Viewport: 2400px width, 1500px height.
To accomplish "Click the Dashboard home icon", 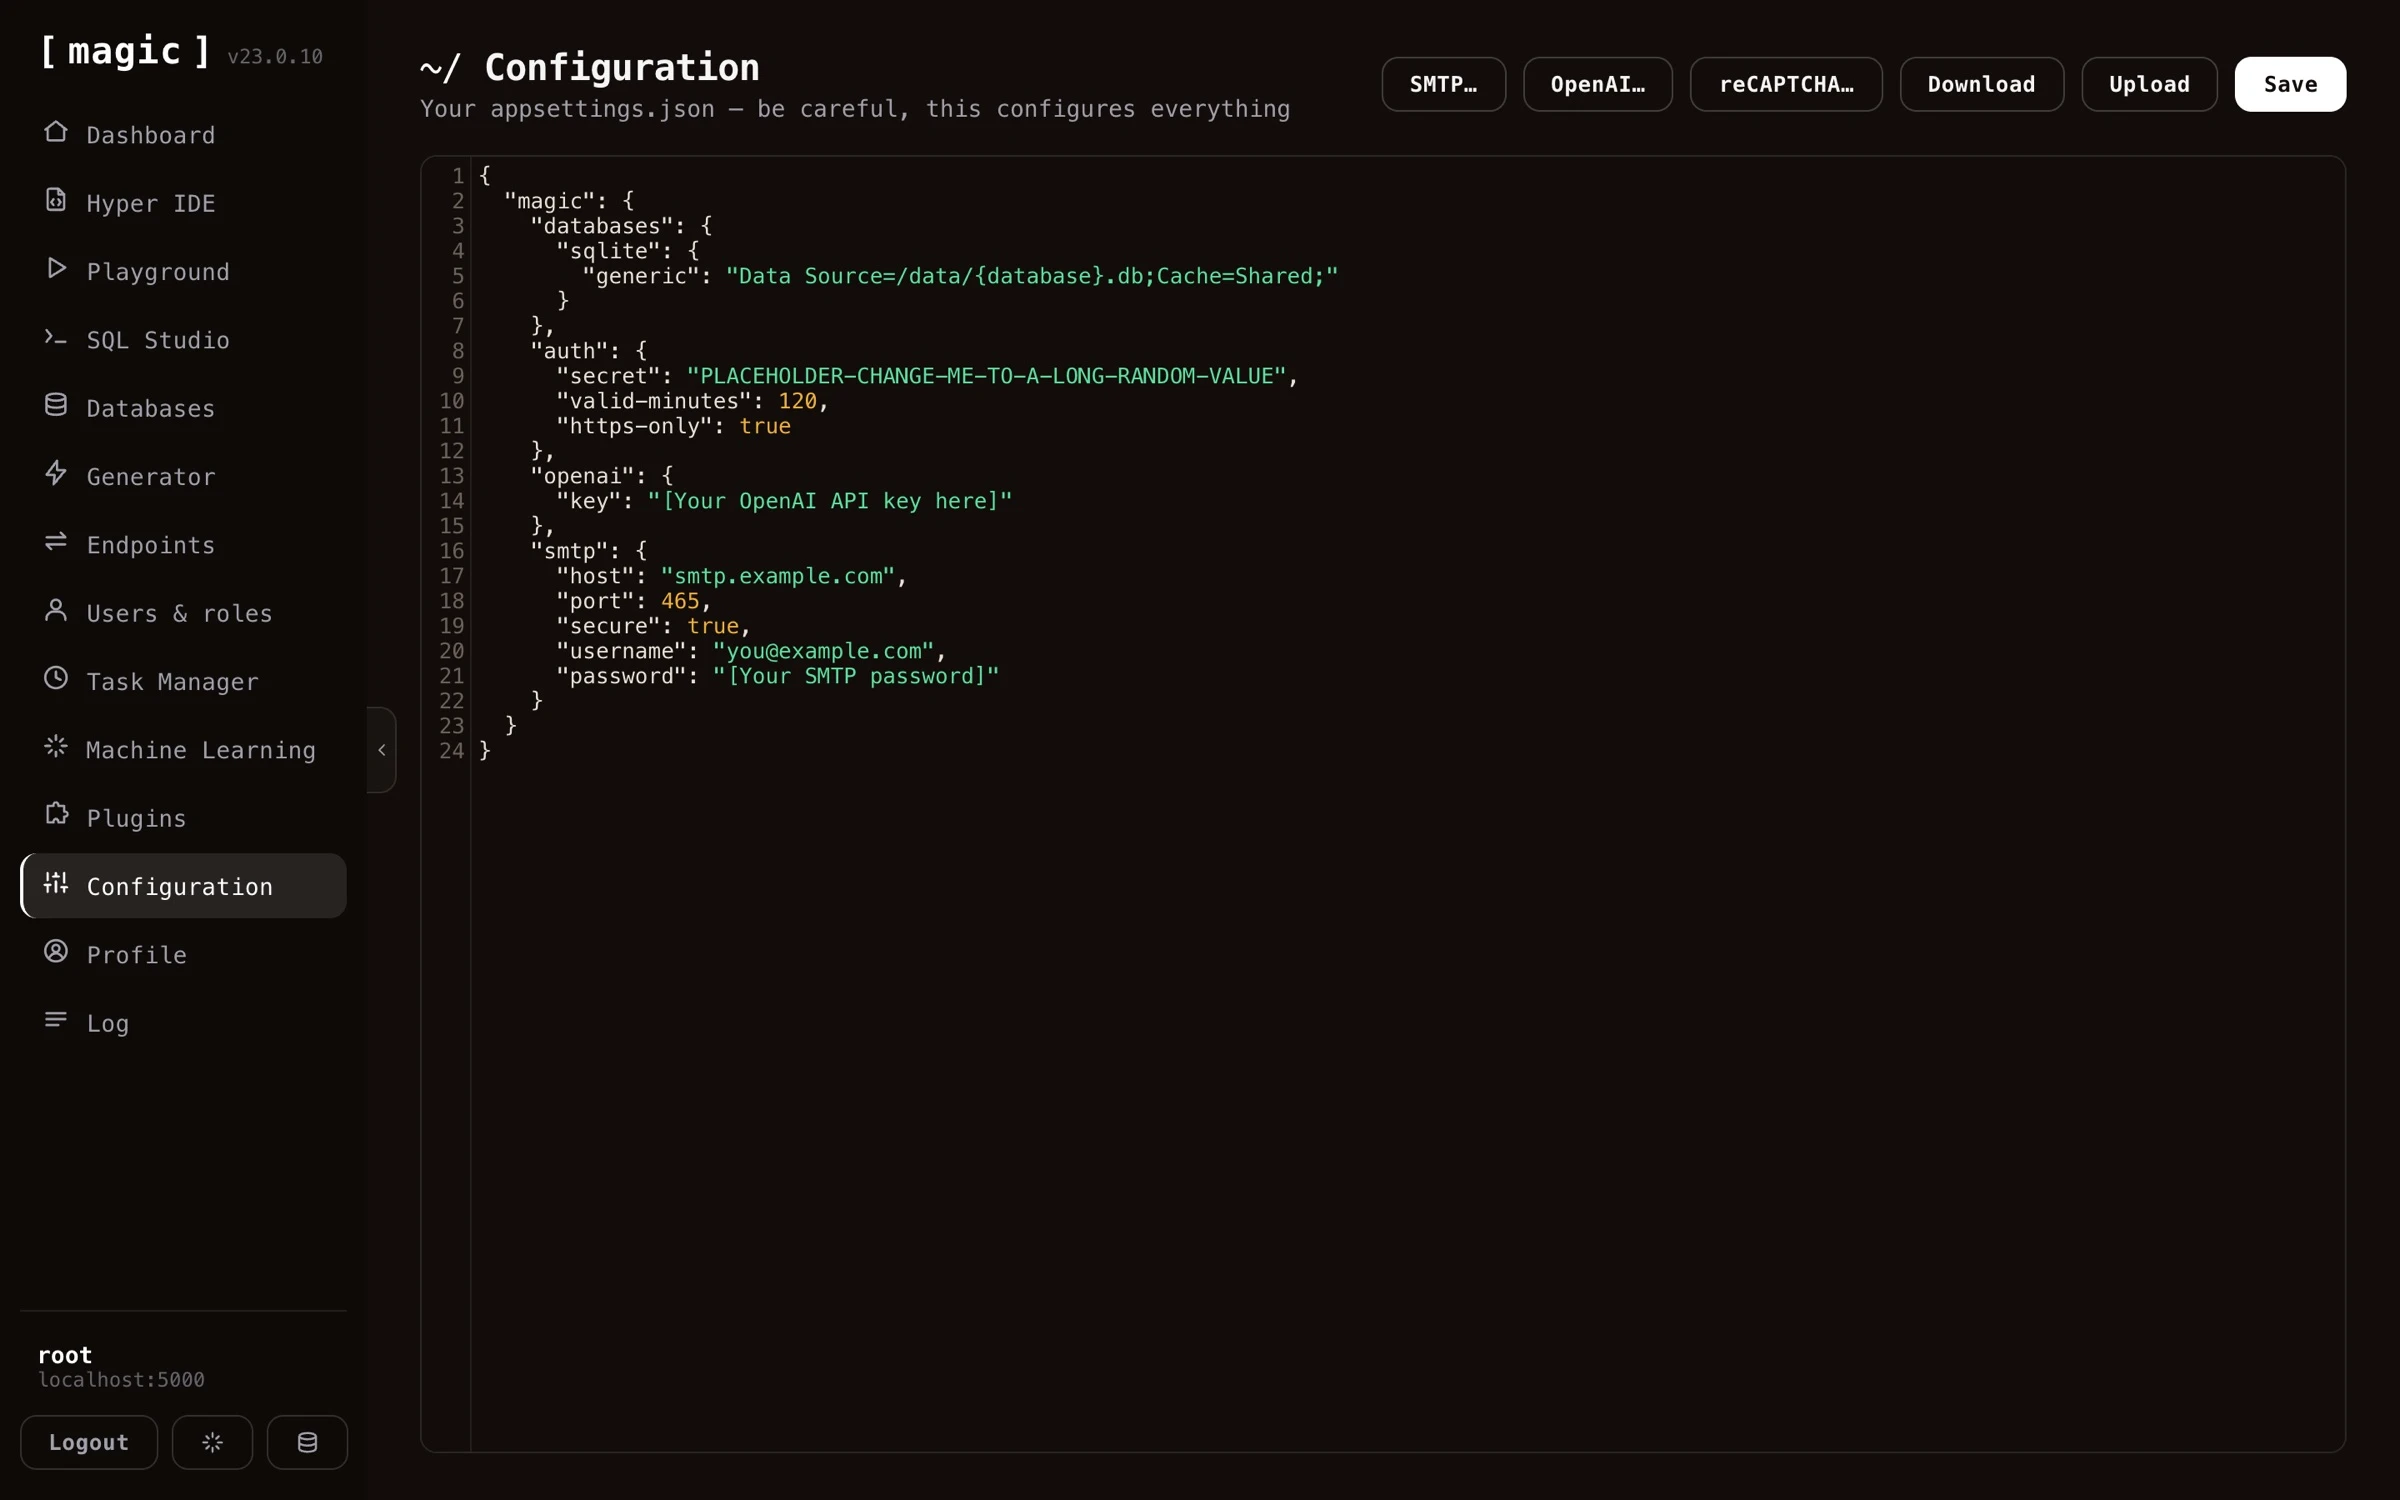I will point(56,132).
